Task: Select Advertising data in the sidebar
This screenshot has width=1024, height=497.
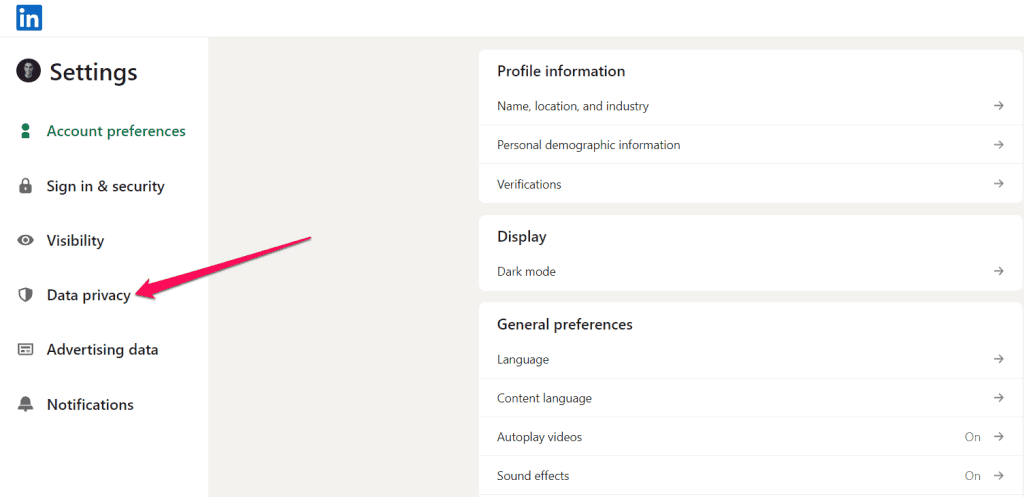Action: point(102,349)
